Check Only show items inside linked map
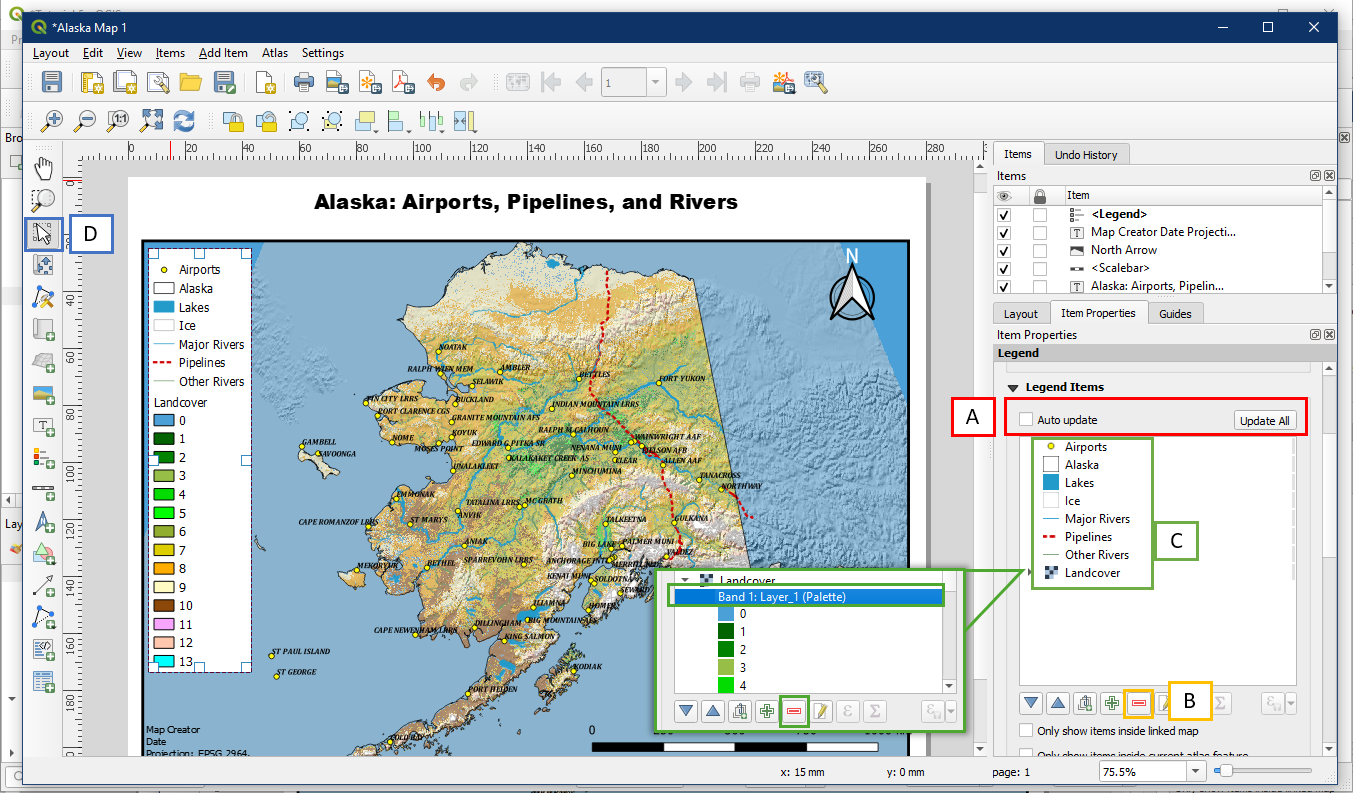1353x793 pixels. click(1026, 731)
